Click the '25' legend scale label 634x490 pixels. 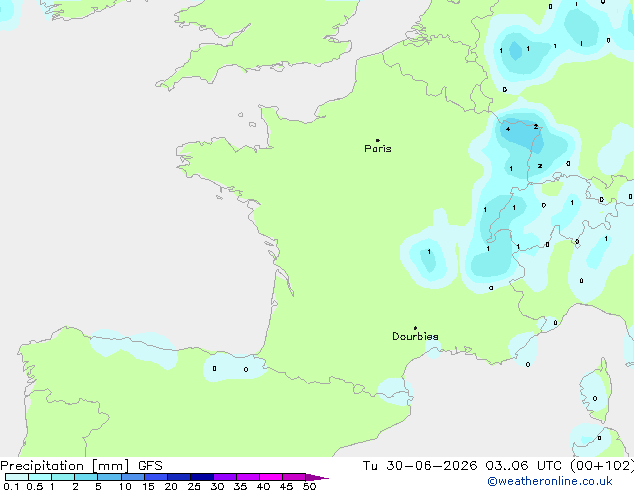click(194, 486)
